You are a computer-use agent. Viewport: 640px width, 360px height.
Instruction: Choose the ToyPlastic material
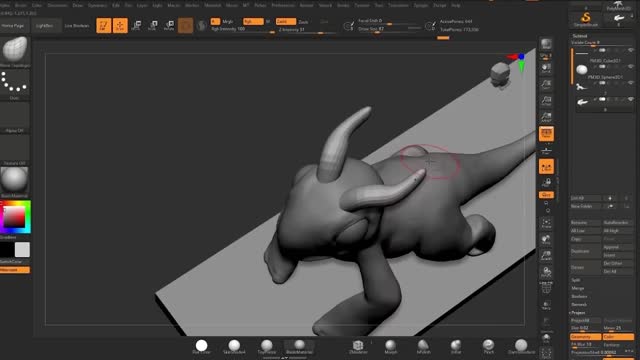(x=267, y=347)
